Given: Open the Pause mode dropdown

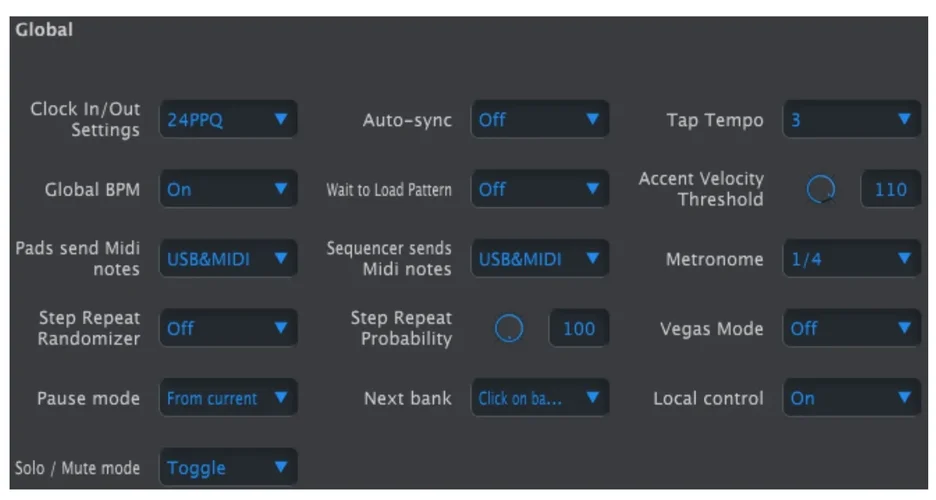Looking at the screenshot, I should (x=228, y=398).
